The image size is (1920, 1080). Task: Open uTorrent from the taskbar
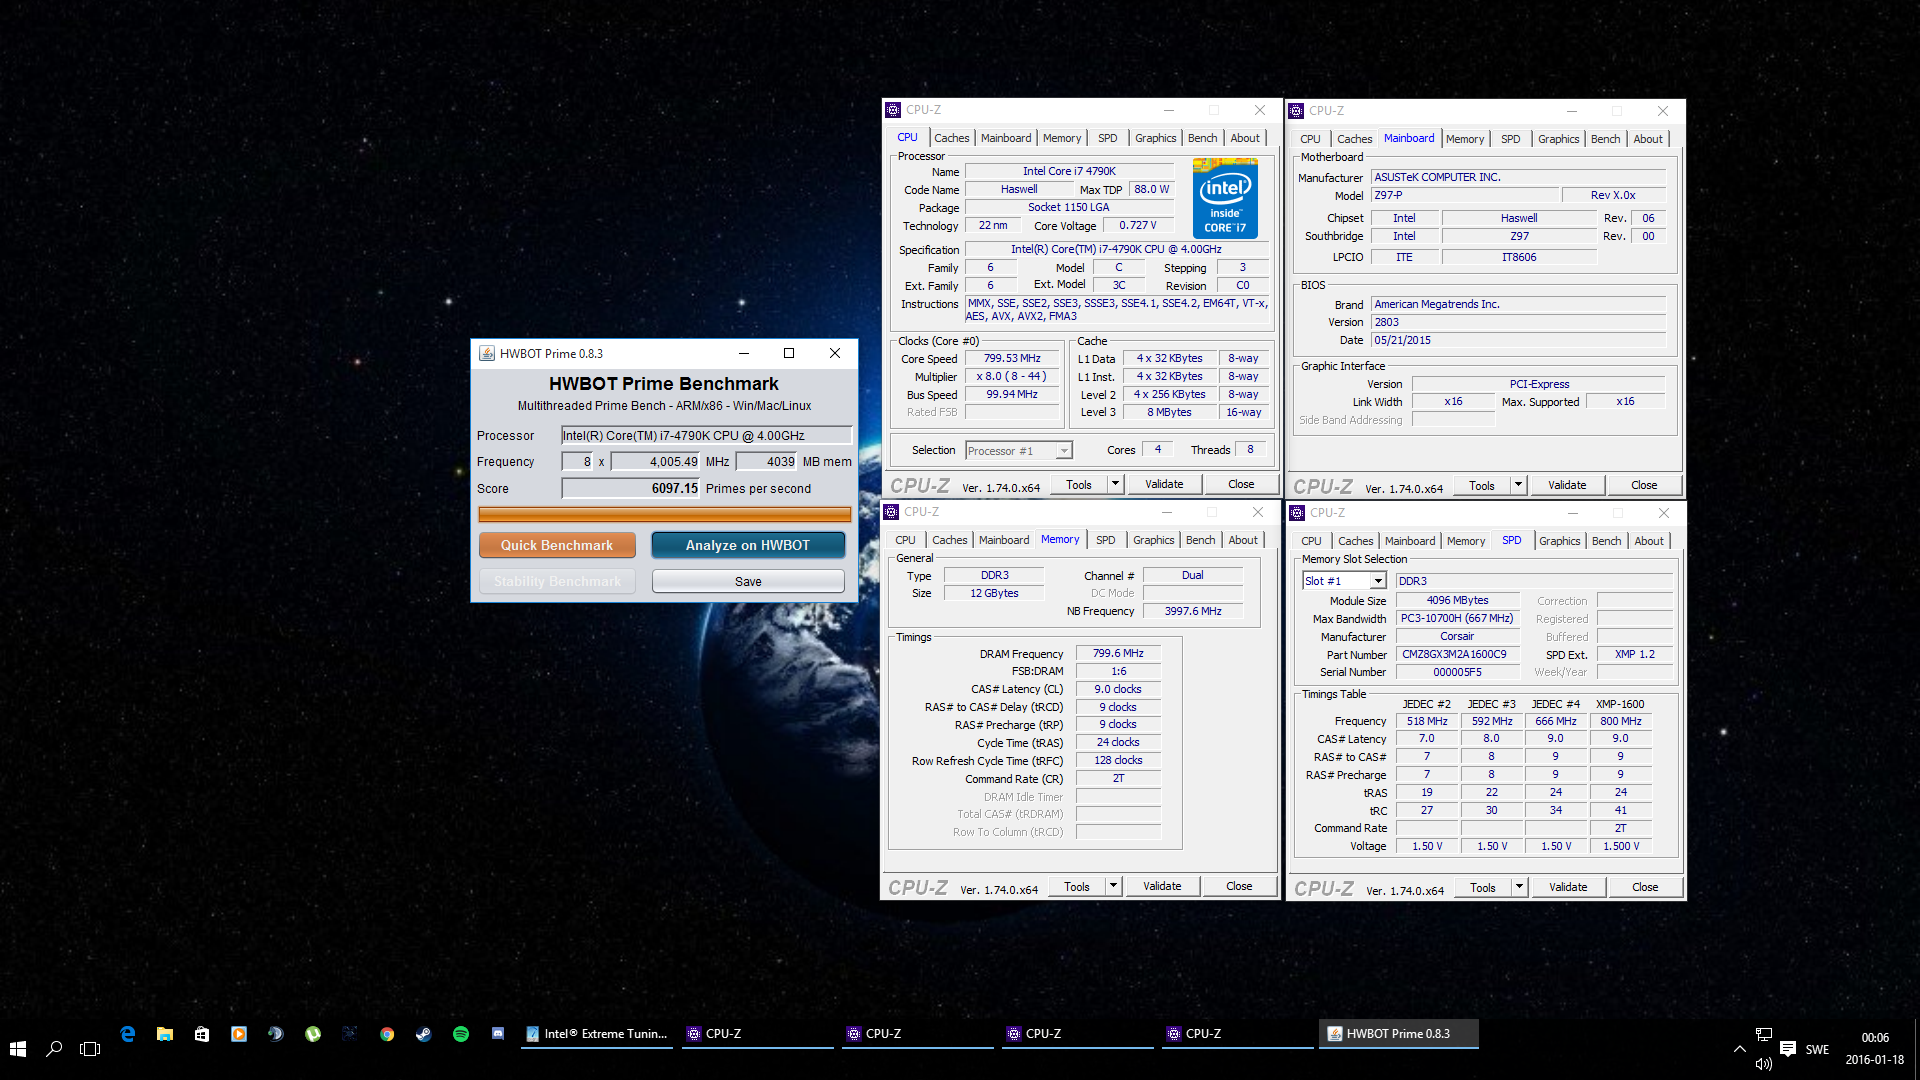(313, 1034)
